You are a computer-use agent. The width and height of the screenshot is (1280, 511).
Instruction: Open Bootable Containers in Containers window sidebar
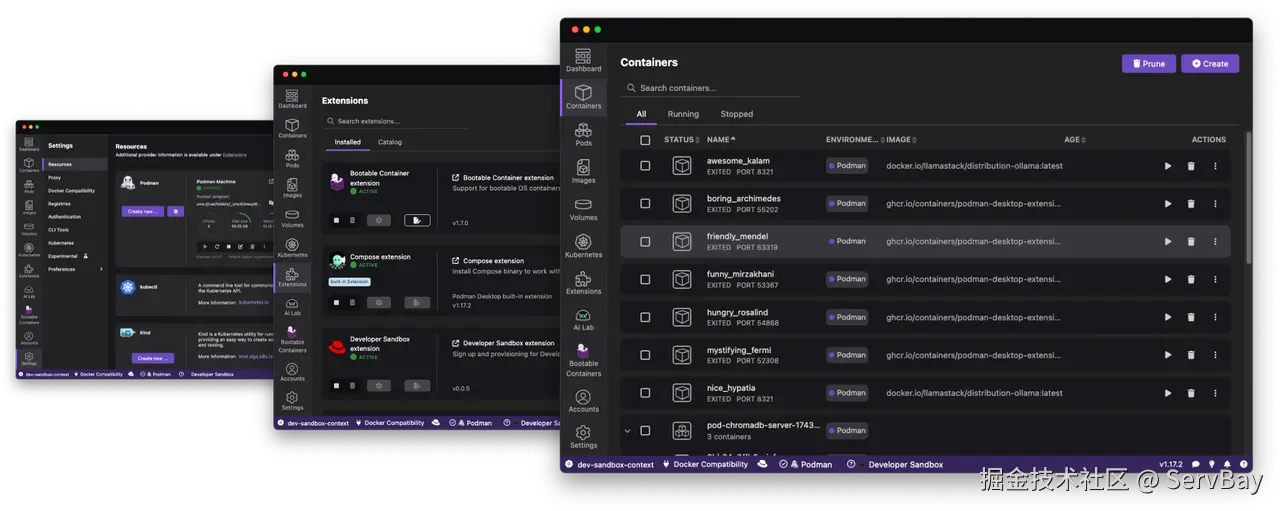pos(583,360)
